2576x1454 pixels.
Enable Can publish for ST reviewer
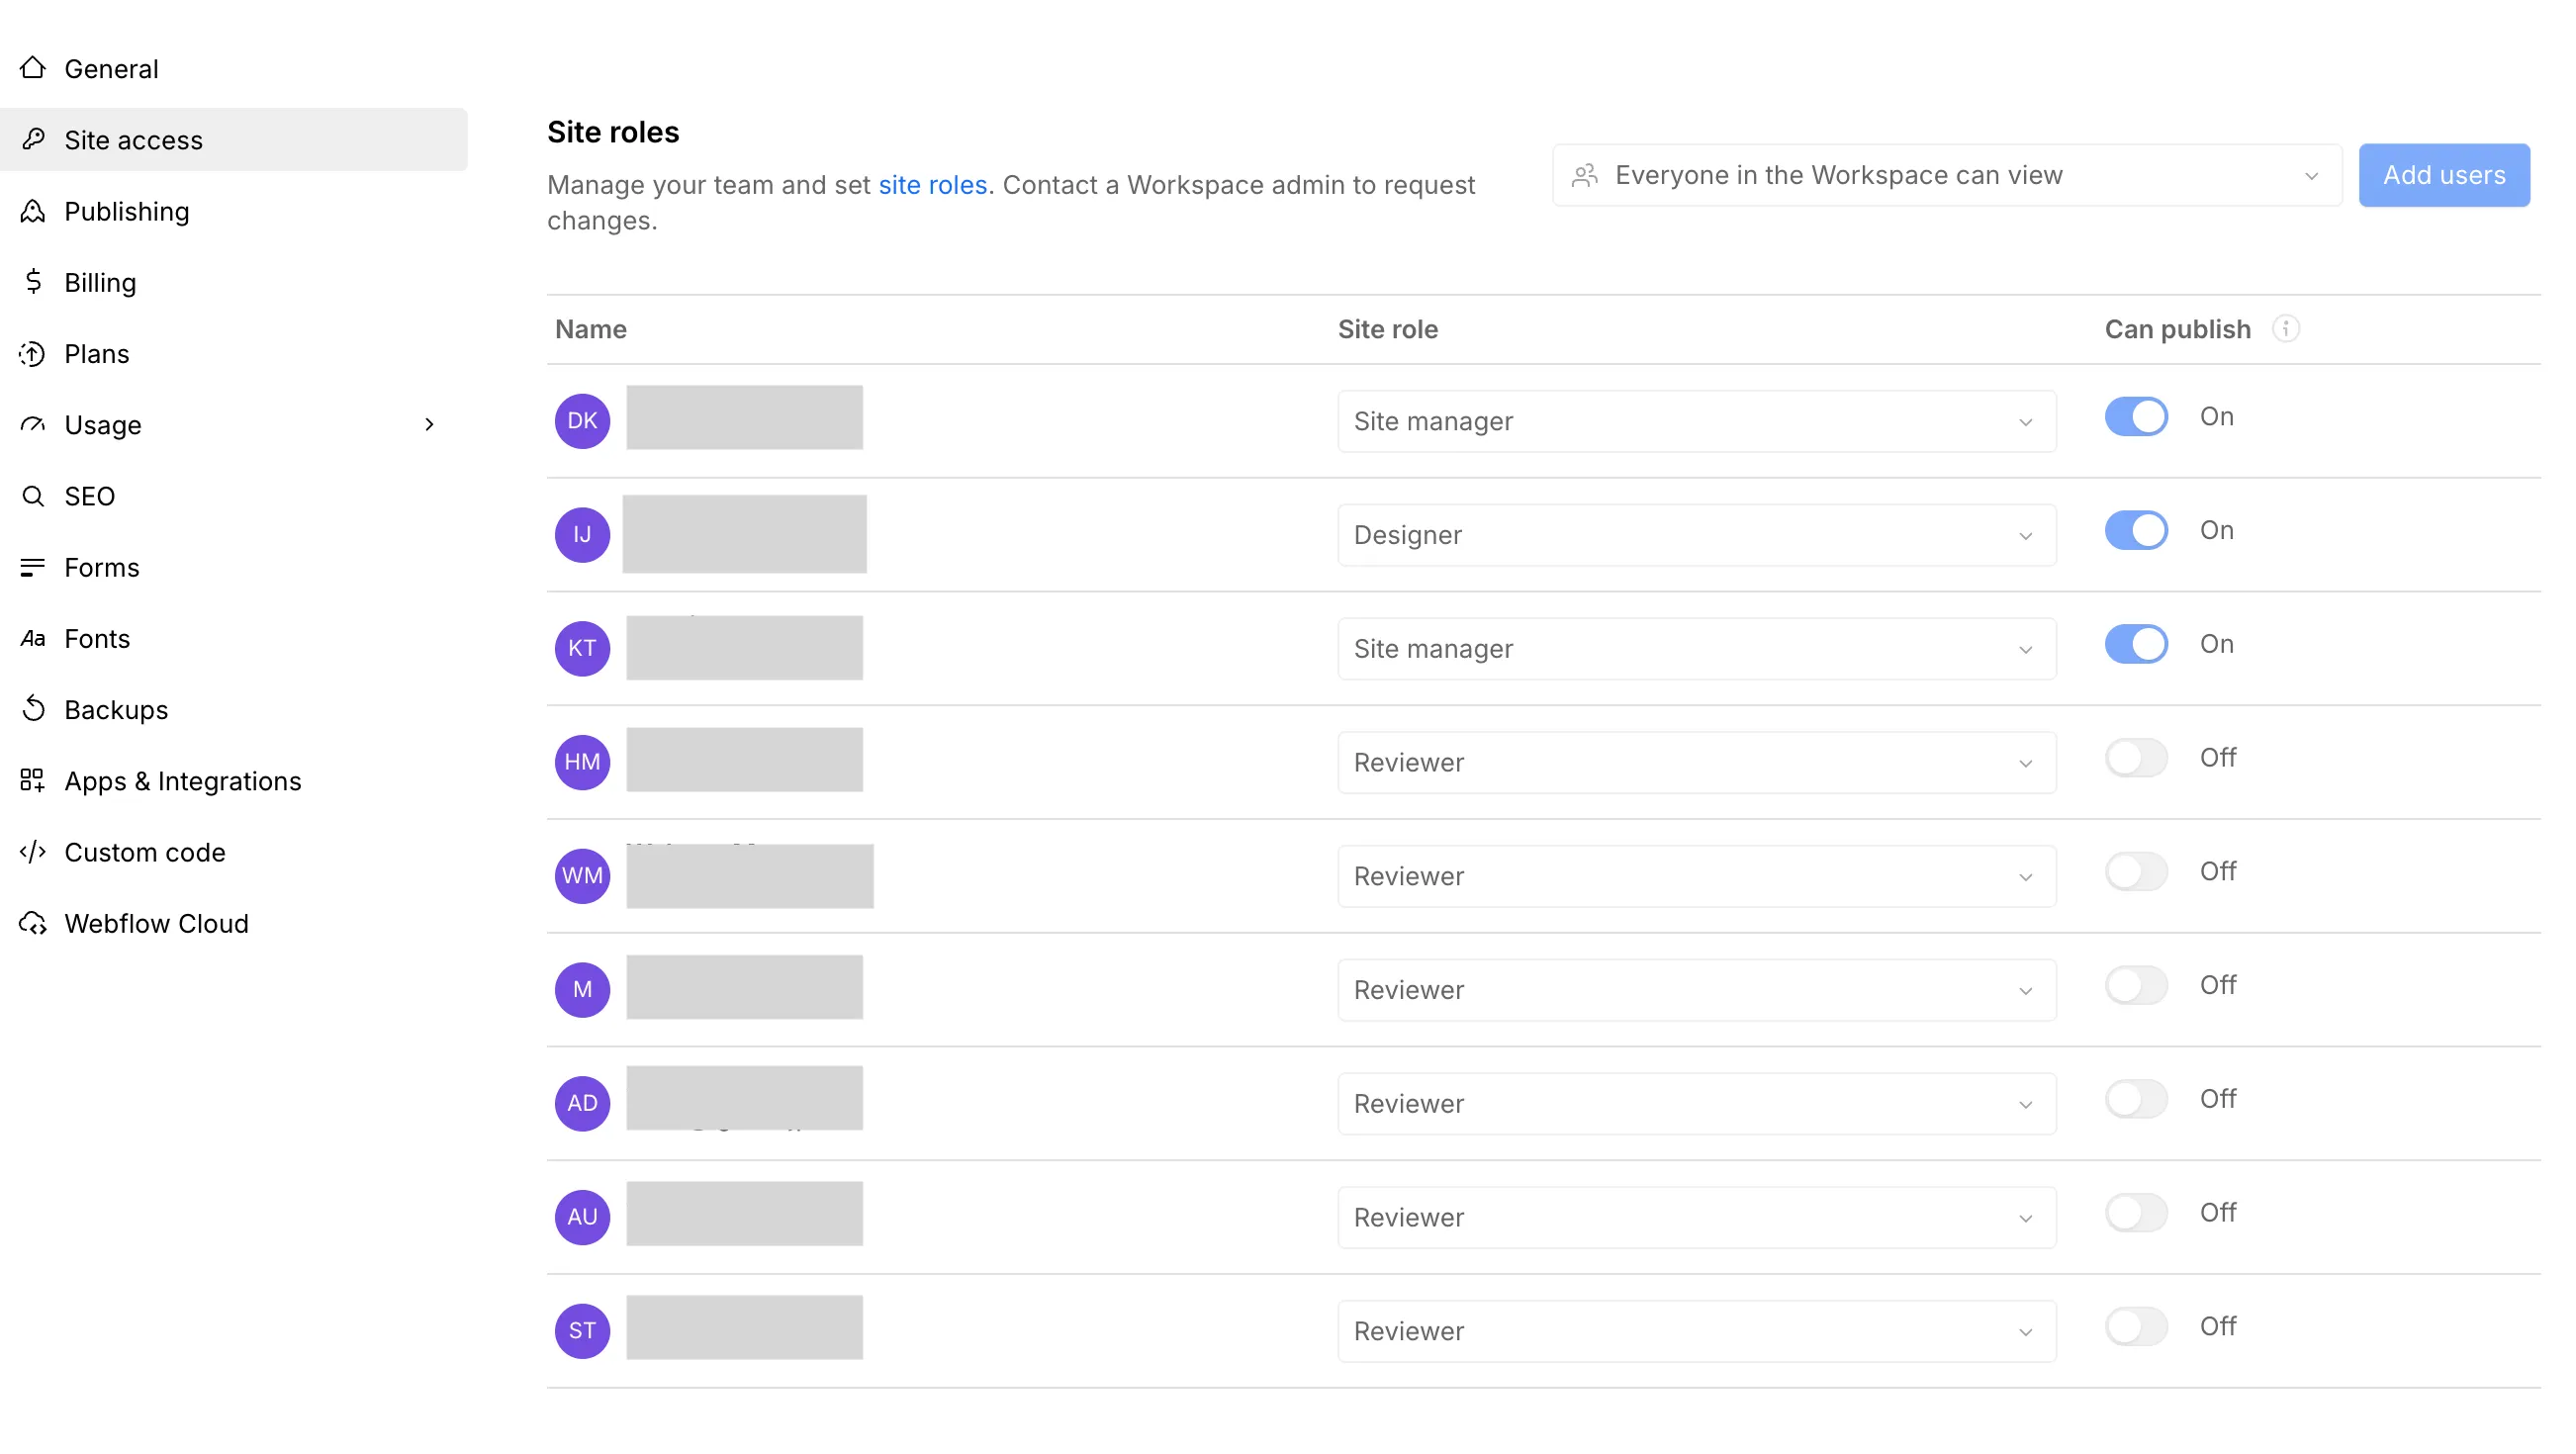[2136, 1327]
